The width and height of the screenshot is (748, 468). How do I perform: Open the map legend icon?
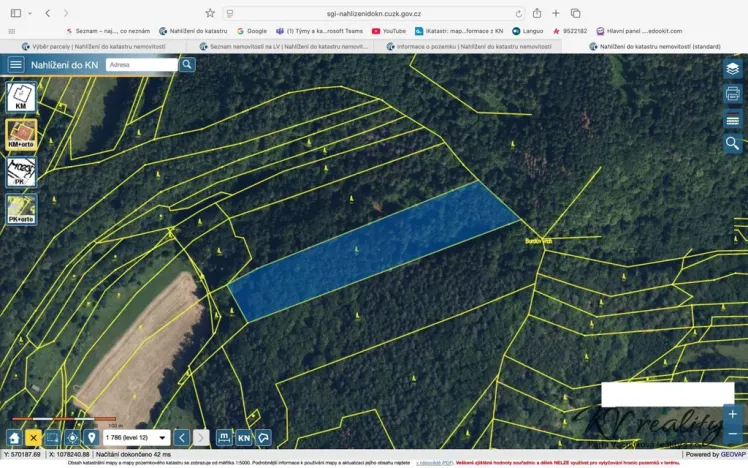point(733,119)
